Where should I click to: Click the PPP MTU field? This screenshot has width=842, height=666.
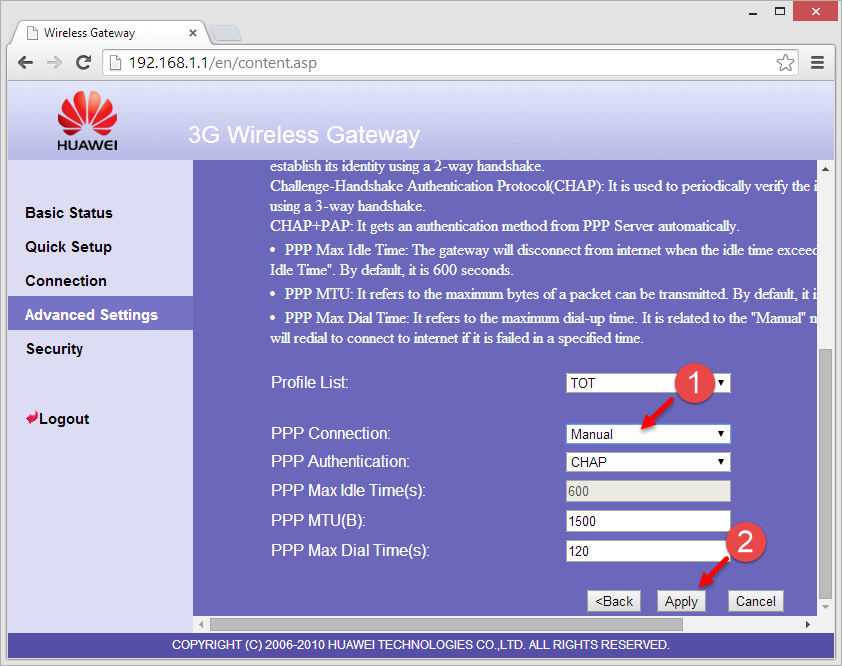648,521
